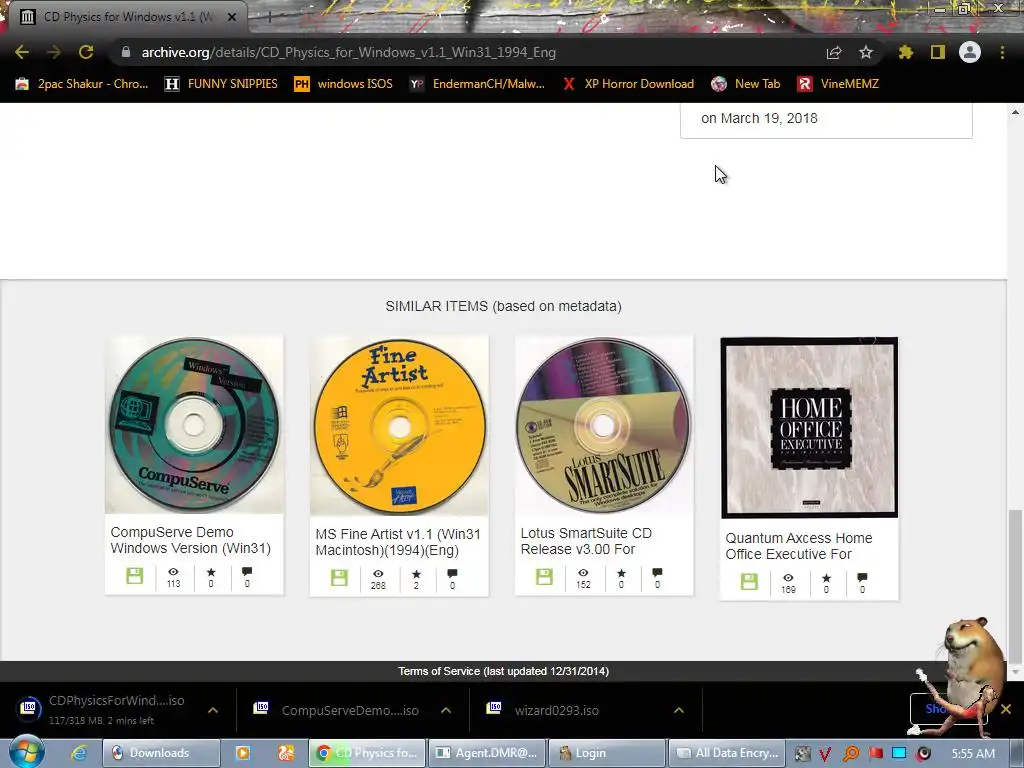Screen dimensions: 1024x768
Task: Launch Internet Explorer from the taskbar
Action: click(x=79, y=753)
